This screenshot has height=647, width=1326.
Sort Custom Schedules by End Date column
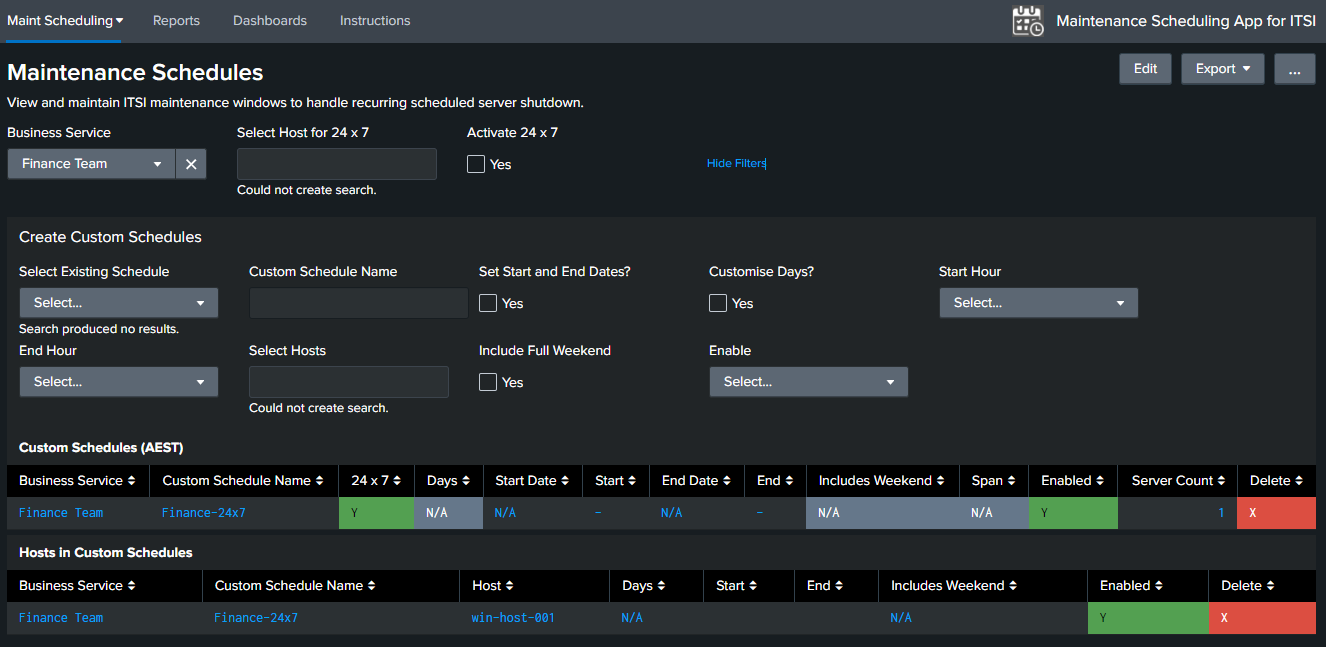tap(696, 480)
